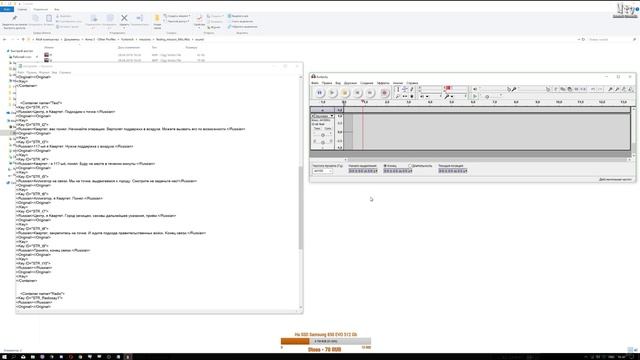Pause playback in Audacity
Screen dimensions: 640x360
(x=320, y=93)
